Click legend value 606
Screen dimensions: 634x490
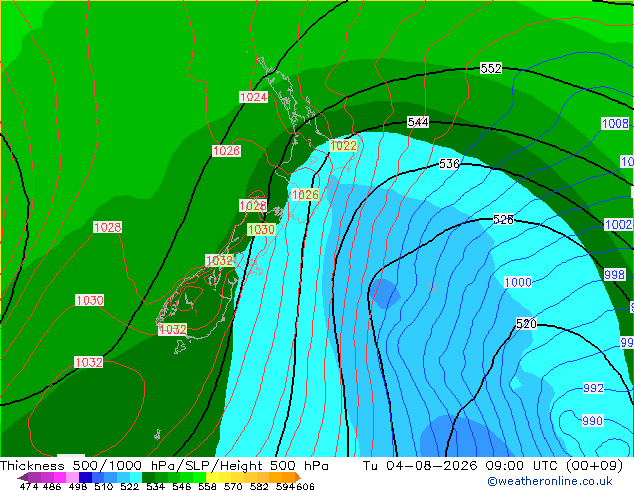pos(305,486)
